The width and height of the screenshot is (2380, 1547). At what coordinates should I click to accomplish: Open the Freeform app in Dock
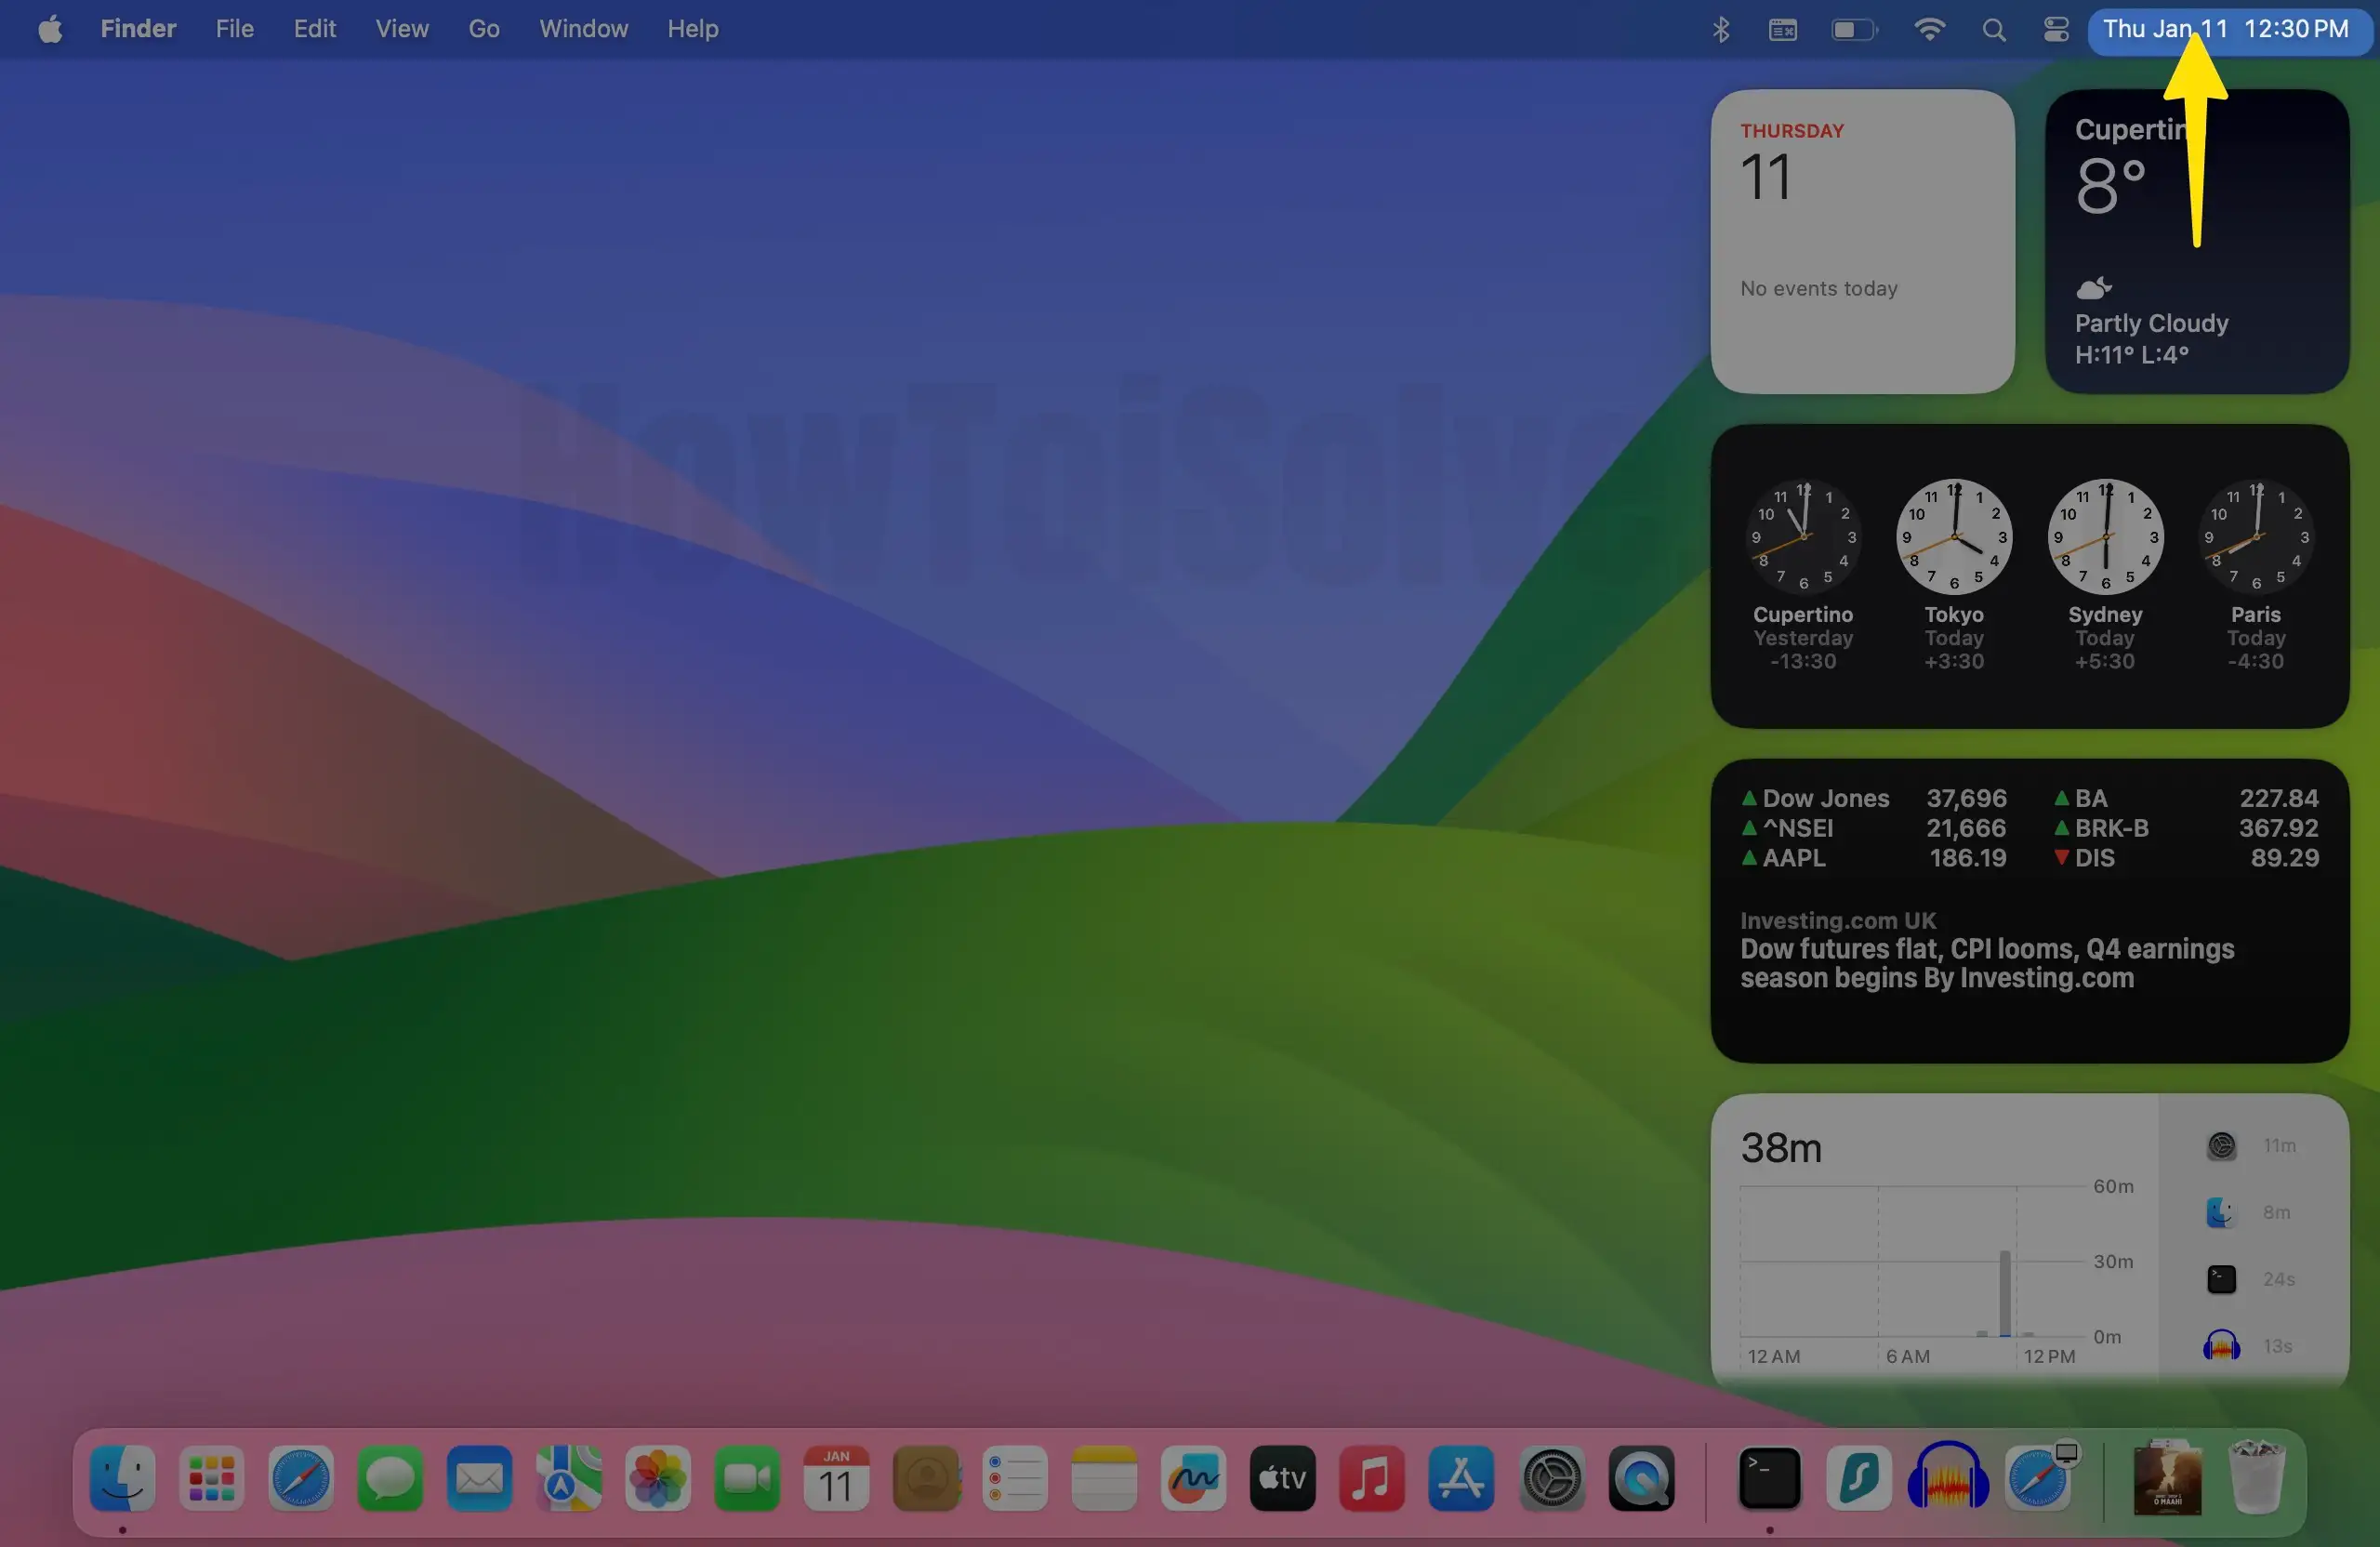pos(1193,1478)
